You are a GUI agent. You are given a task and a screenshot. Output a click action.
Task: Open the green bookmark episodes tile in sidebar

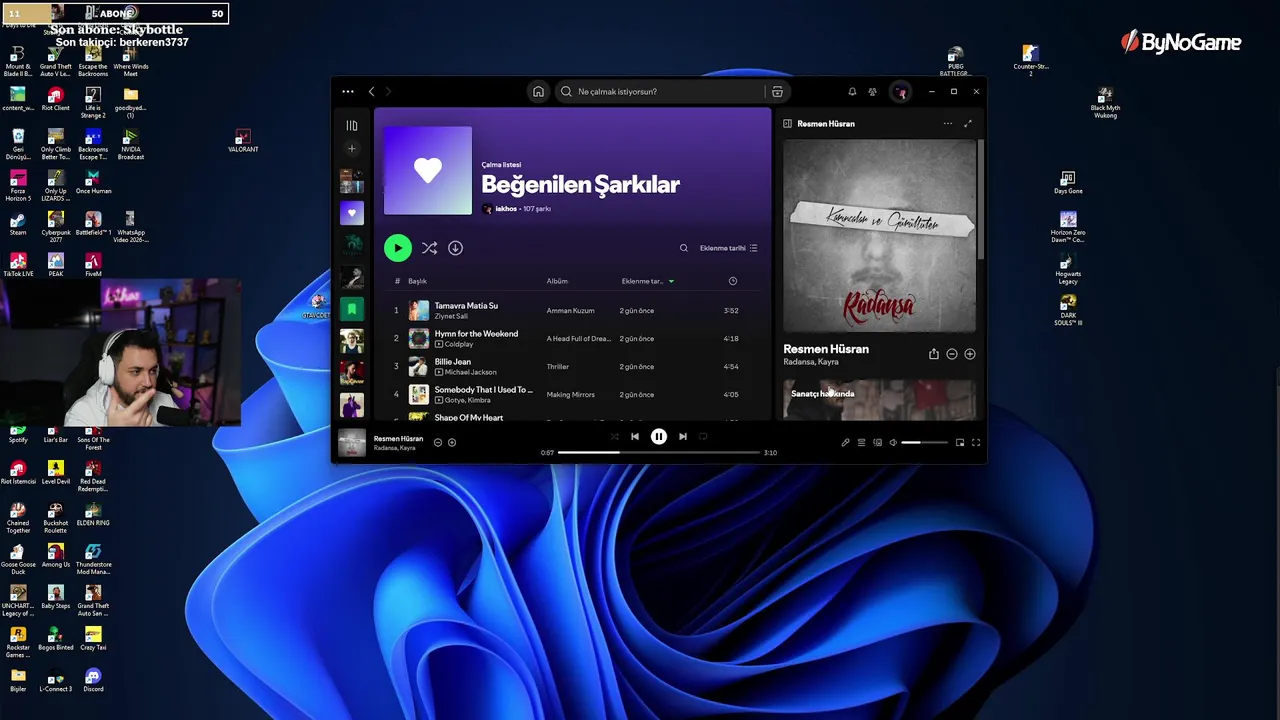click(x=351, y=309)
